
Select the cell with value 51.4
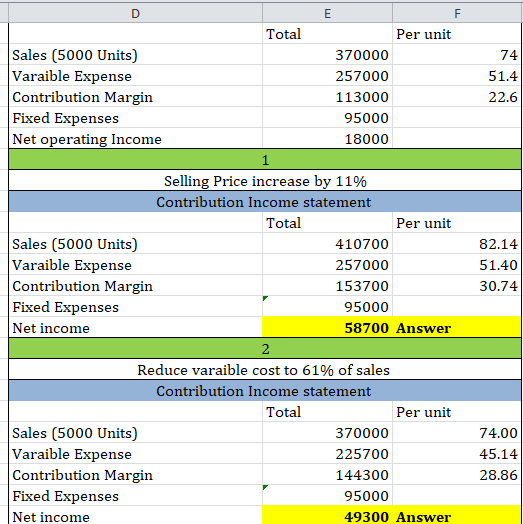tap(457, 76)
